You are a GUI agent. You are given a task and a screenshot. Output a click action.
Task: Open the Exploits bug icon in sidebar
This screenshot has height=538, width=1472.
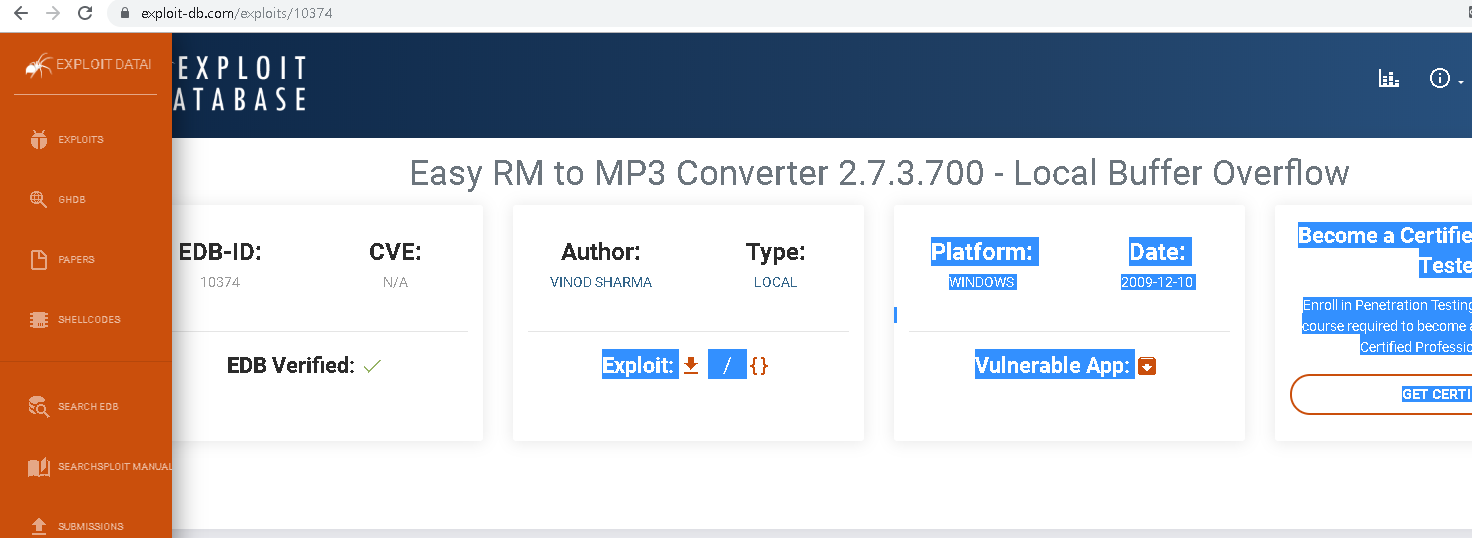coord(39,140)
